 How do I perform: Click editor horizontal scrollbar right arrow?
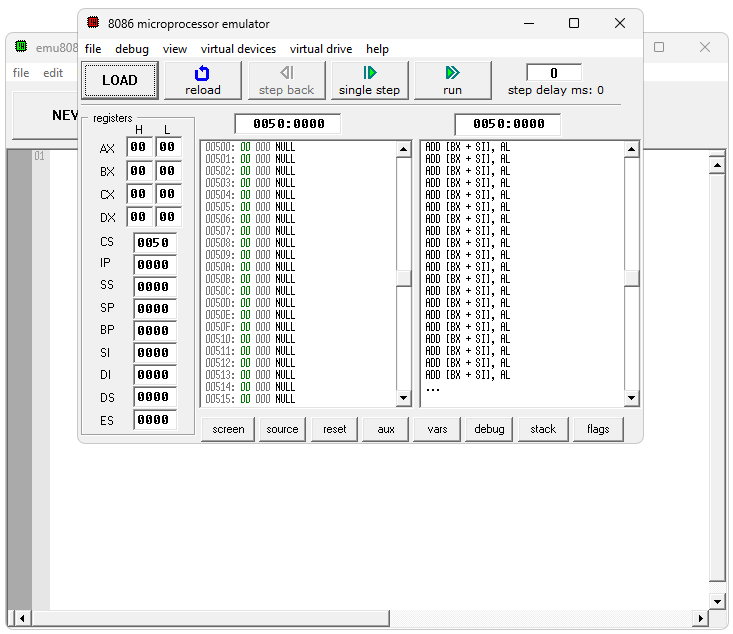tap(700, 618)
